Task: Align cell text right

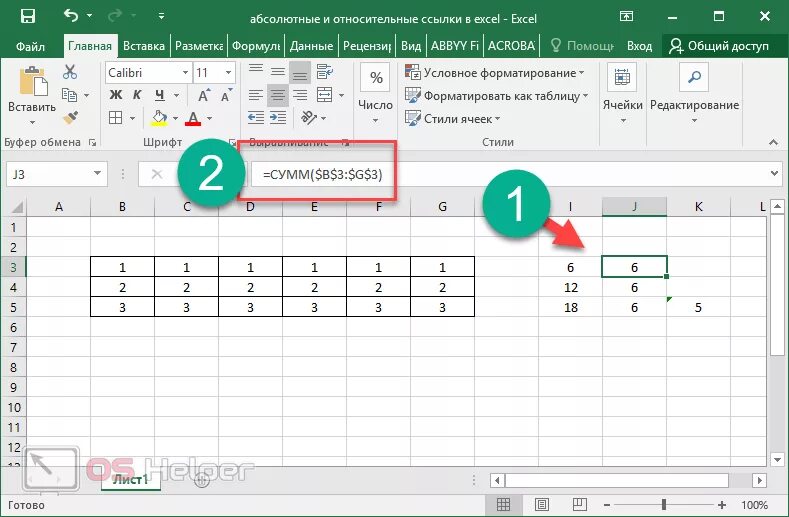Action: pos(300,95)
